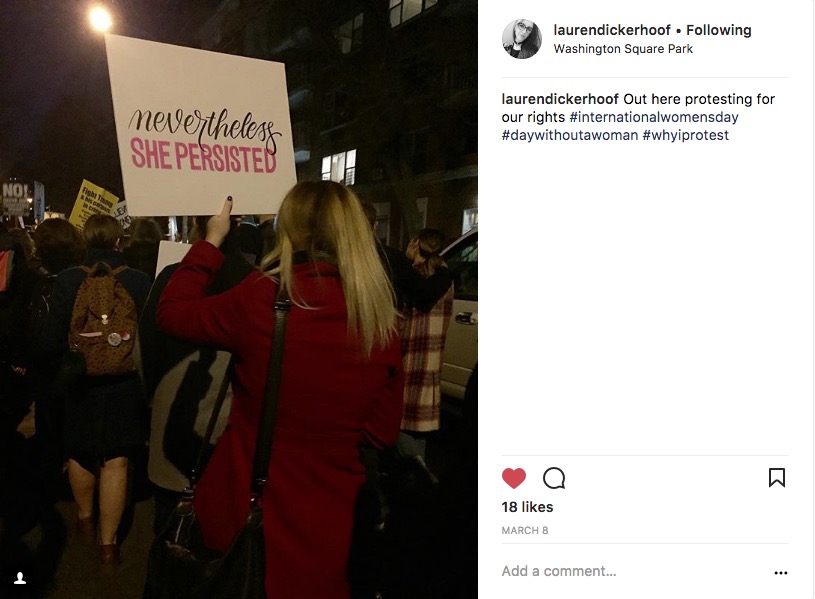Open more options three-dots menu
Viewport: 815px width, 599px height.
click(780, 572)
